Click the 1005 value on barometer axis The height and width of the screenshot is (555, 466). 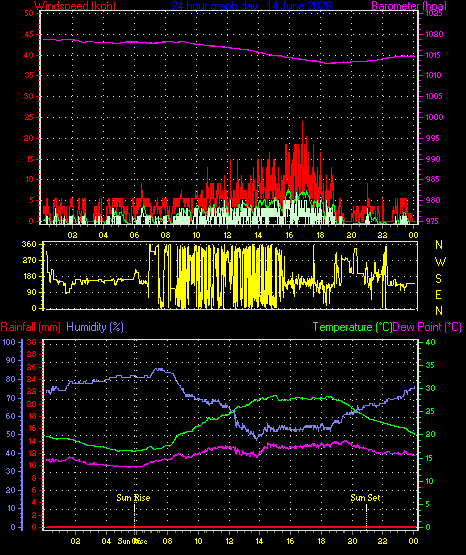434,96
